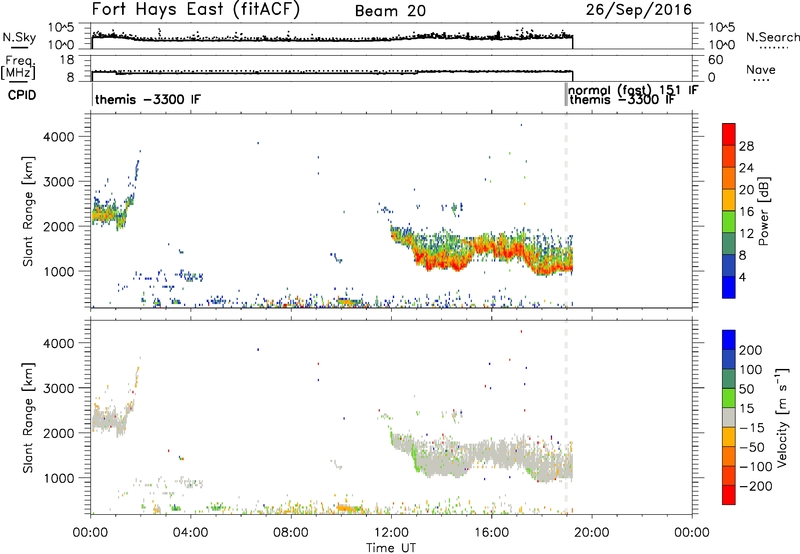Image resolution: width=800 pixels, height=554 pixels.
Task: Click the 'CPID' row label
Action: 22,95
